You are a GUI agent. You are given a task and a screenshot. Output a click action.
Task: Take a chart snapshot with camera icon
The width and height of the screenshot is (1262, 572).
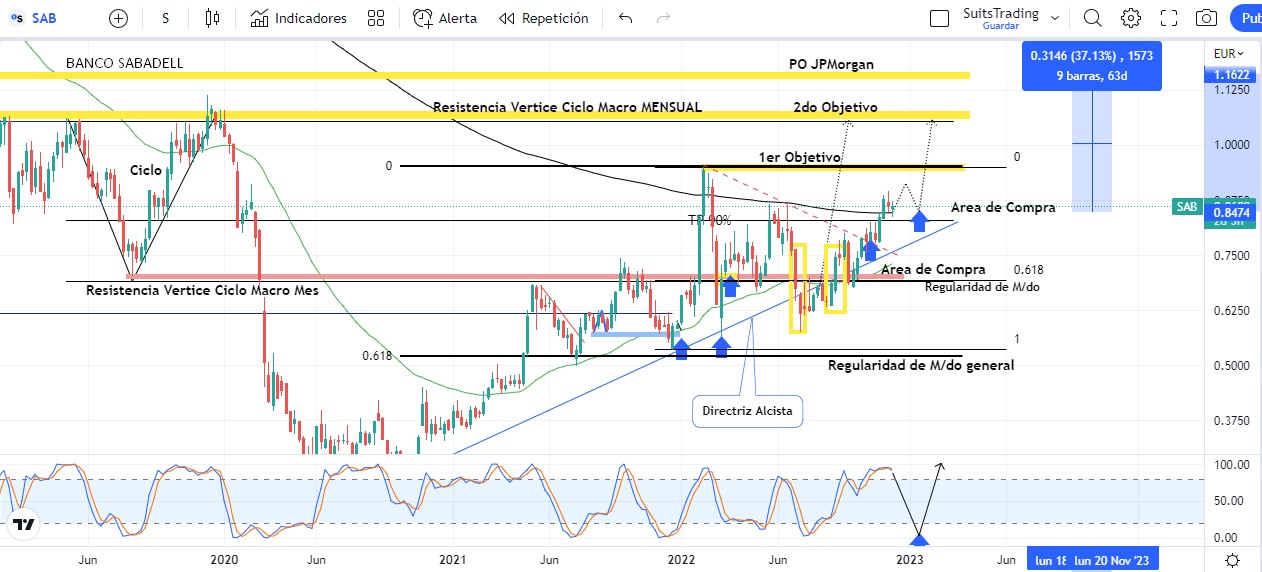click(1207, 18)
